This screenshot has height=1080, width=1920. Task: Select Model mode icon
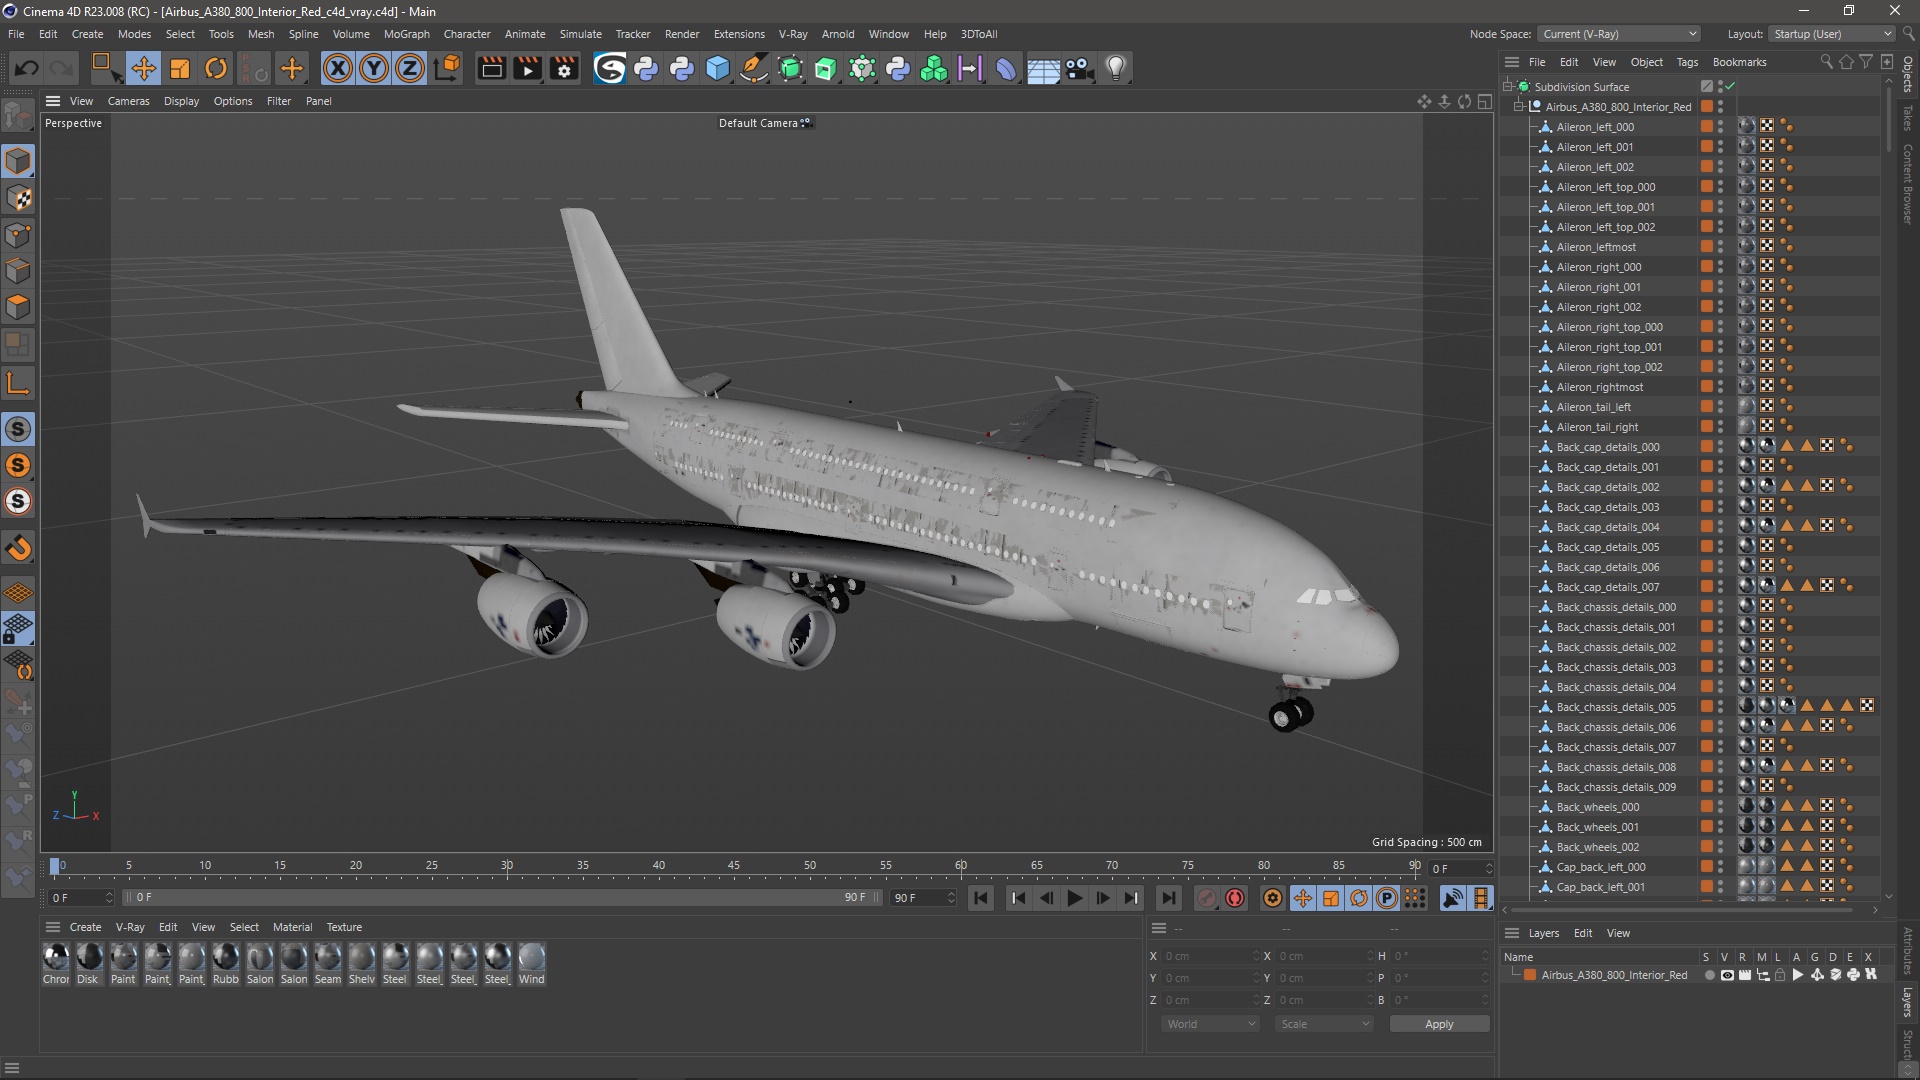point(18,161)
